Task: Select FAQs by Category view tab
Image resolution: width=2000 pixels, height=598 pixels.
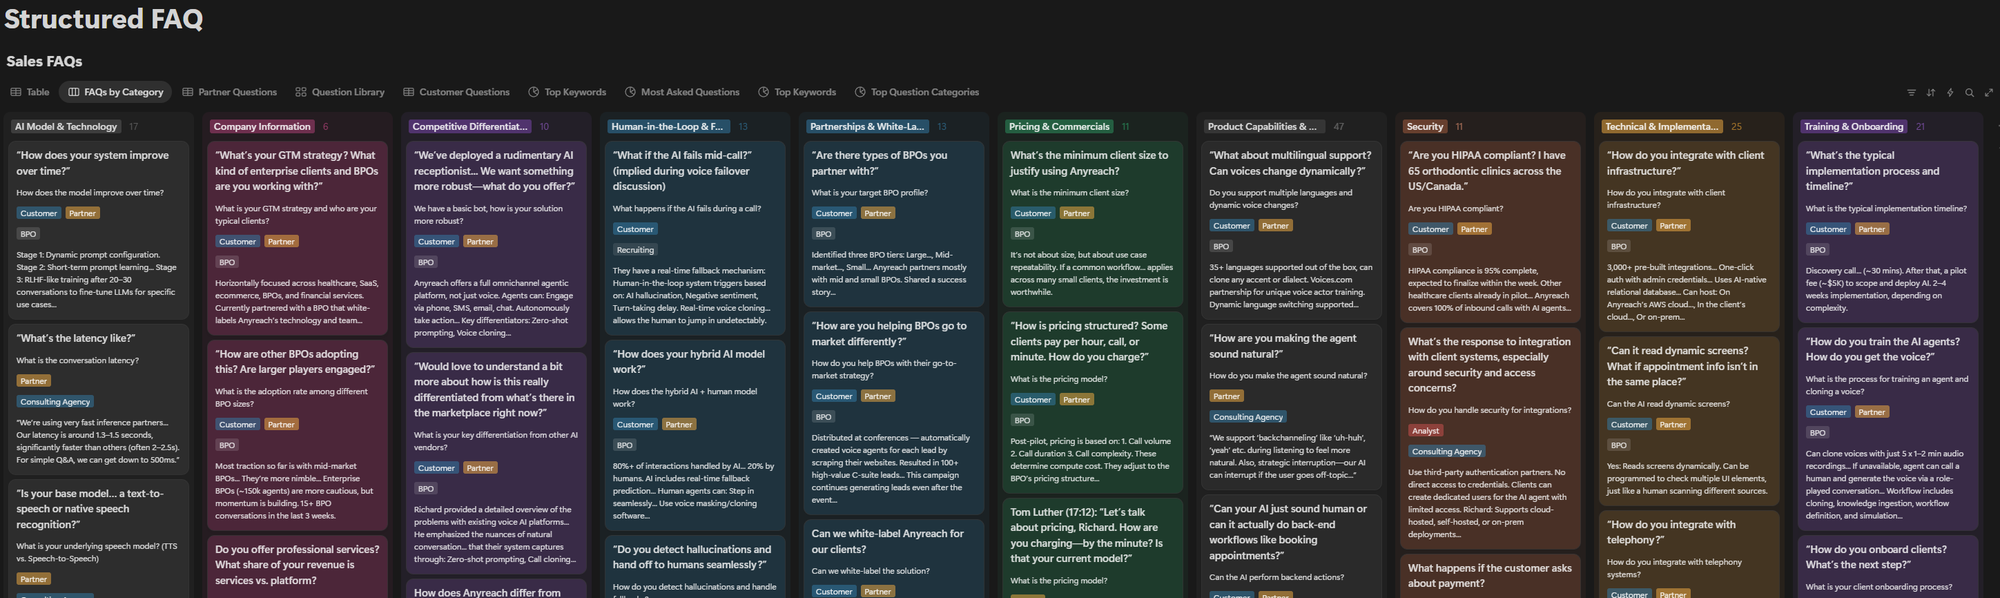Action: pos(115,92)
